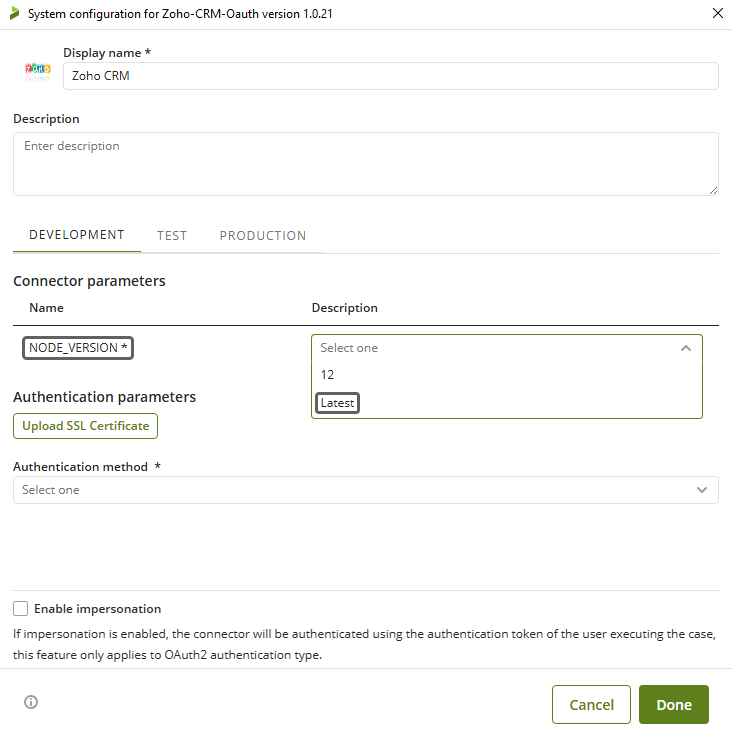Click the green Bizagi logo in title bar

tap(15, 14)
